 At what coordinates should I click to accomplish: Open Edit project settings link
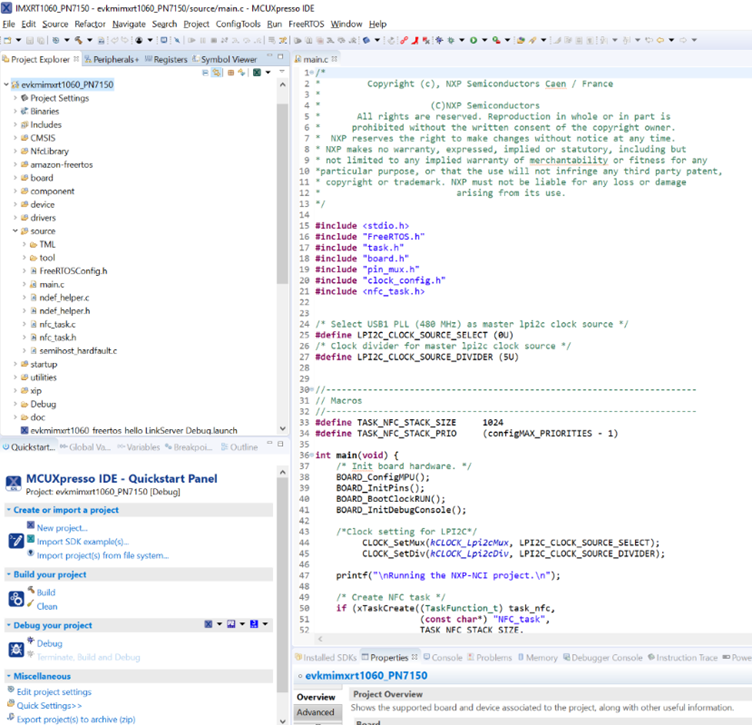53,692
